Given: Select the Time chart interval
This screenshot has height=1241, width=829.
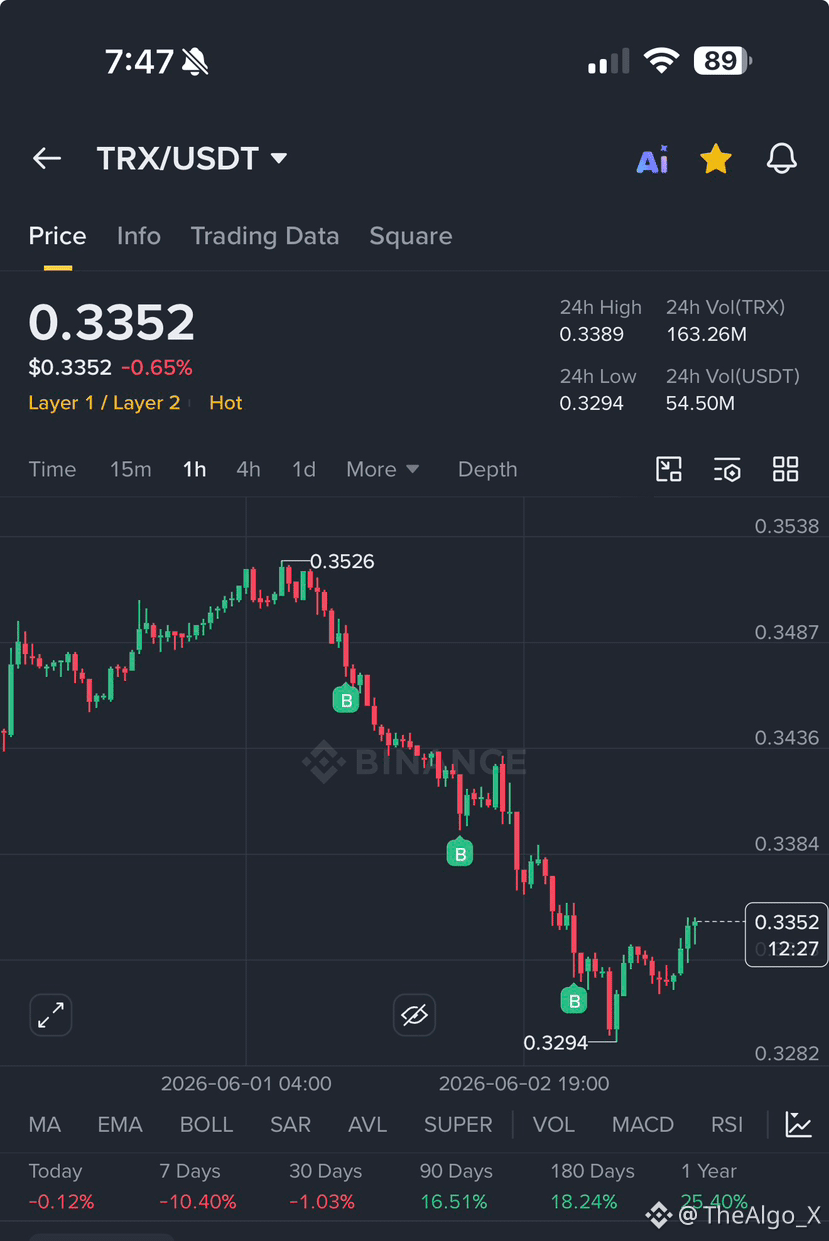Looking at the screenshot, I should [x=52, y=469].
